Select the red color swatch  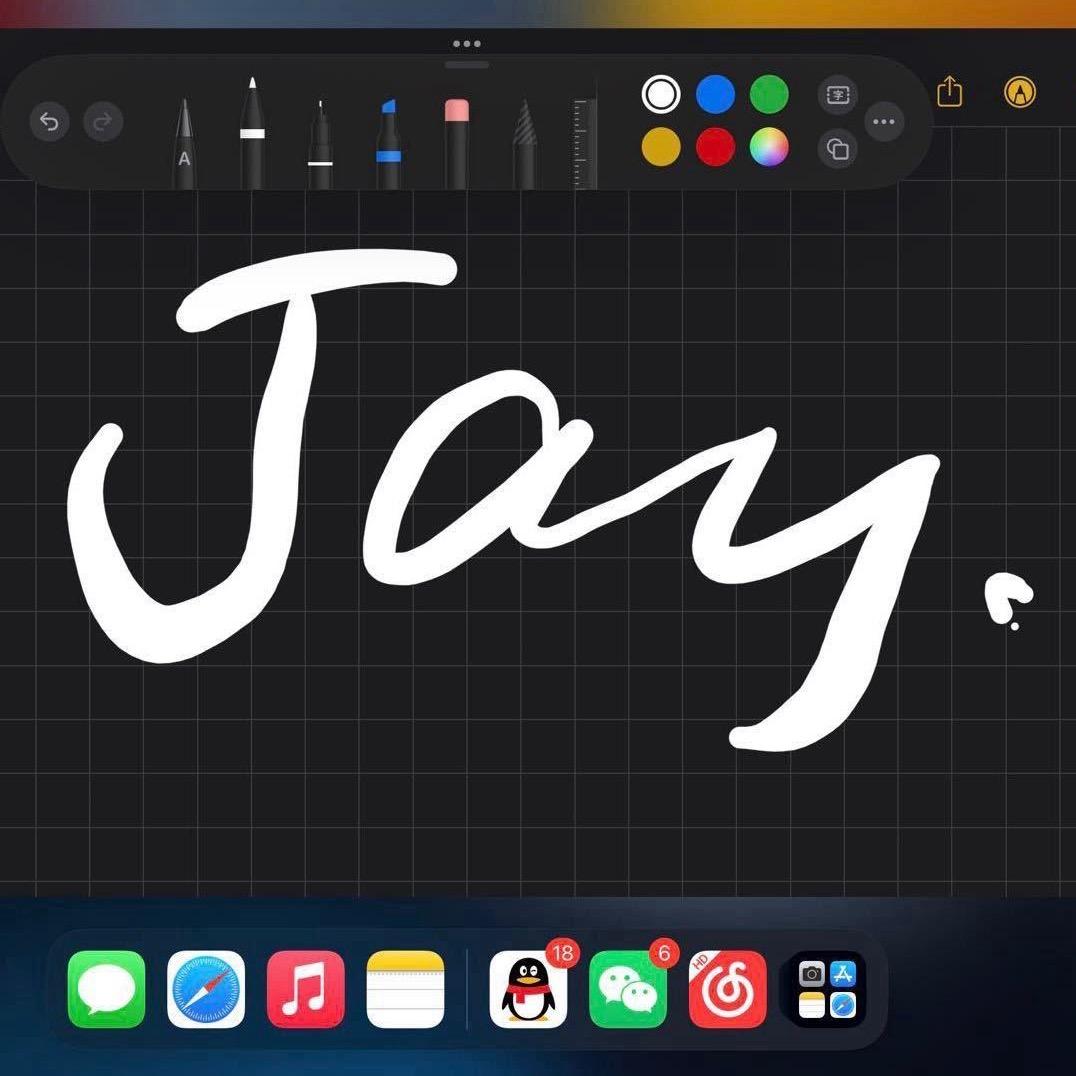[715, 148]
